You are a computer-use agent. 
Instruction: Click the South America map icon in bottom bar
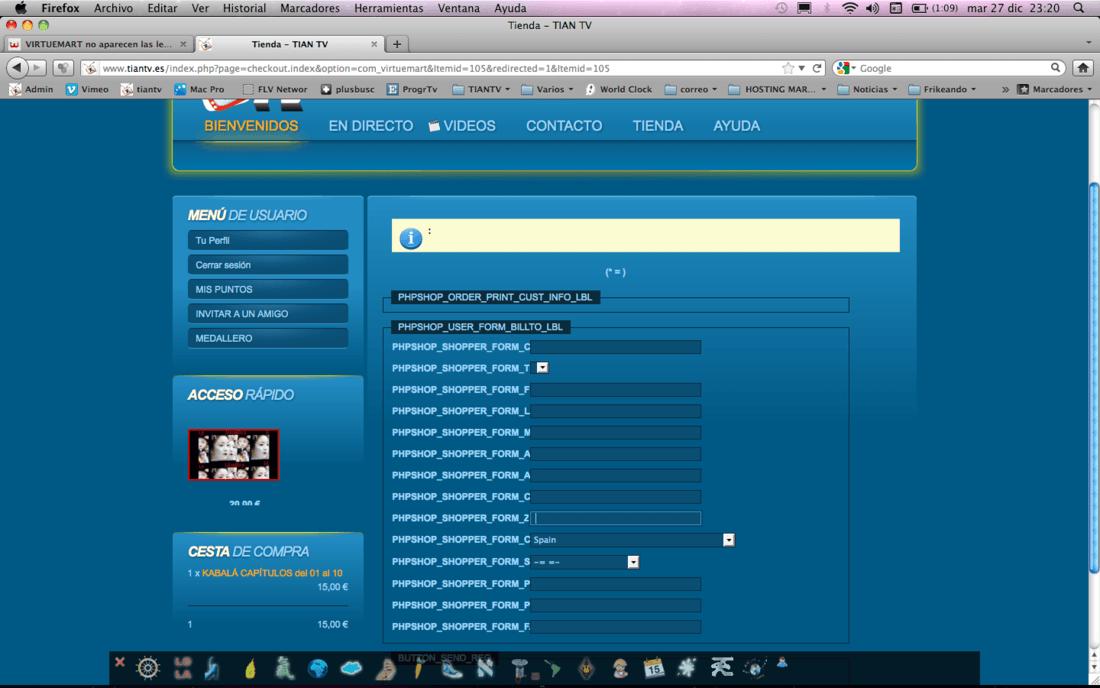[x=553, y=668]
